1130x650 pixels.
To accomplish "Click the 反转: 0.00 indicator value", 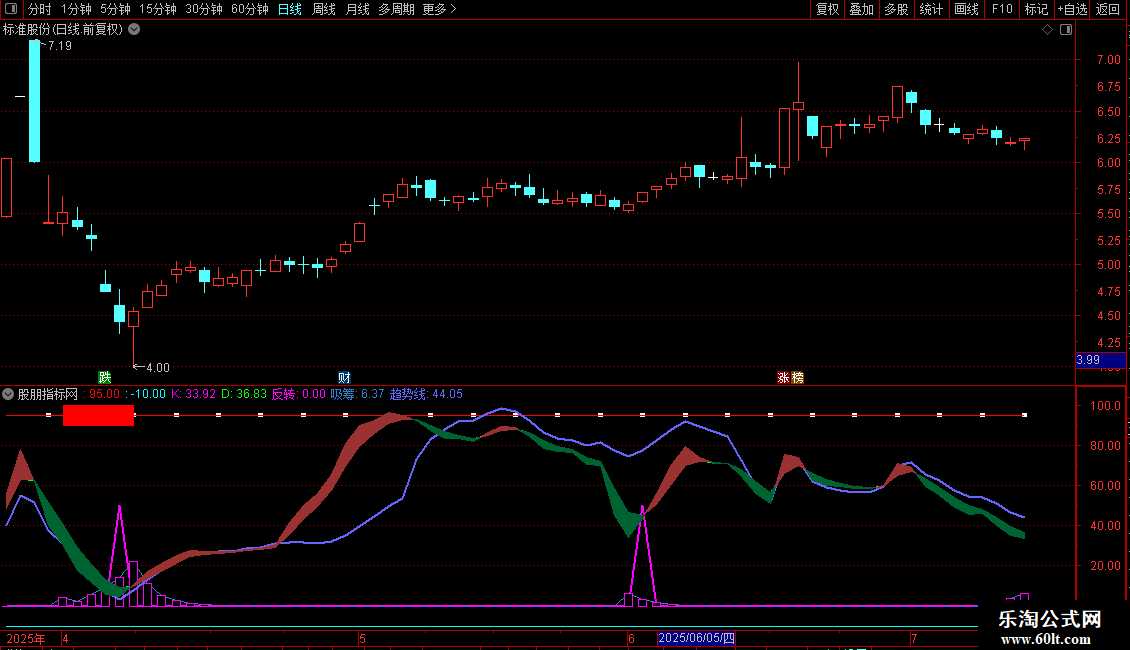I will [298, 394].
